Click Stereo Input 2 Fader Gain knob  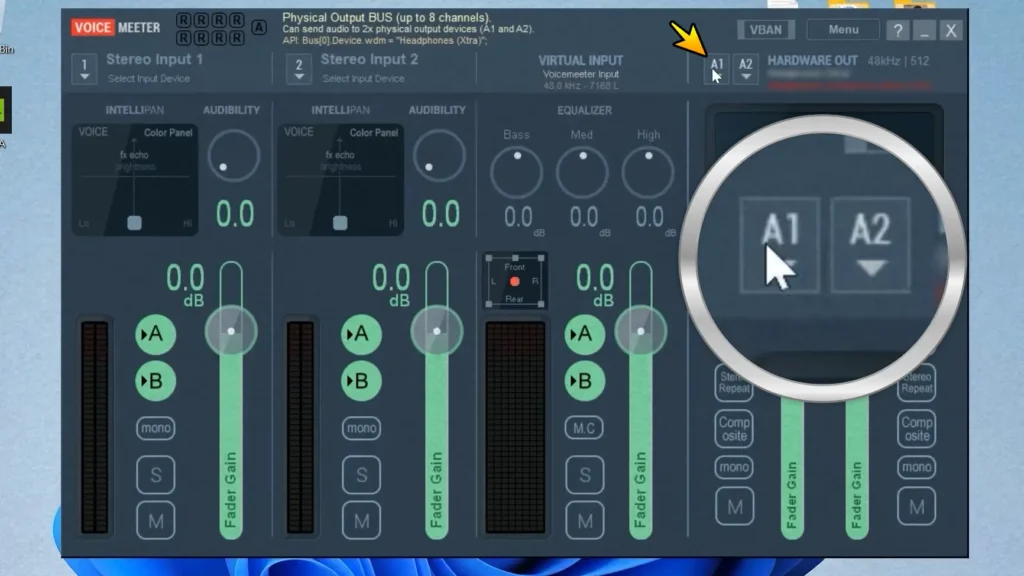tap(437, 332)
